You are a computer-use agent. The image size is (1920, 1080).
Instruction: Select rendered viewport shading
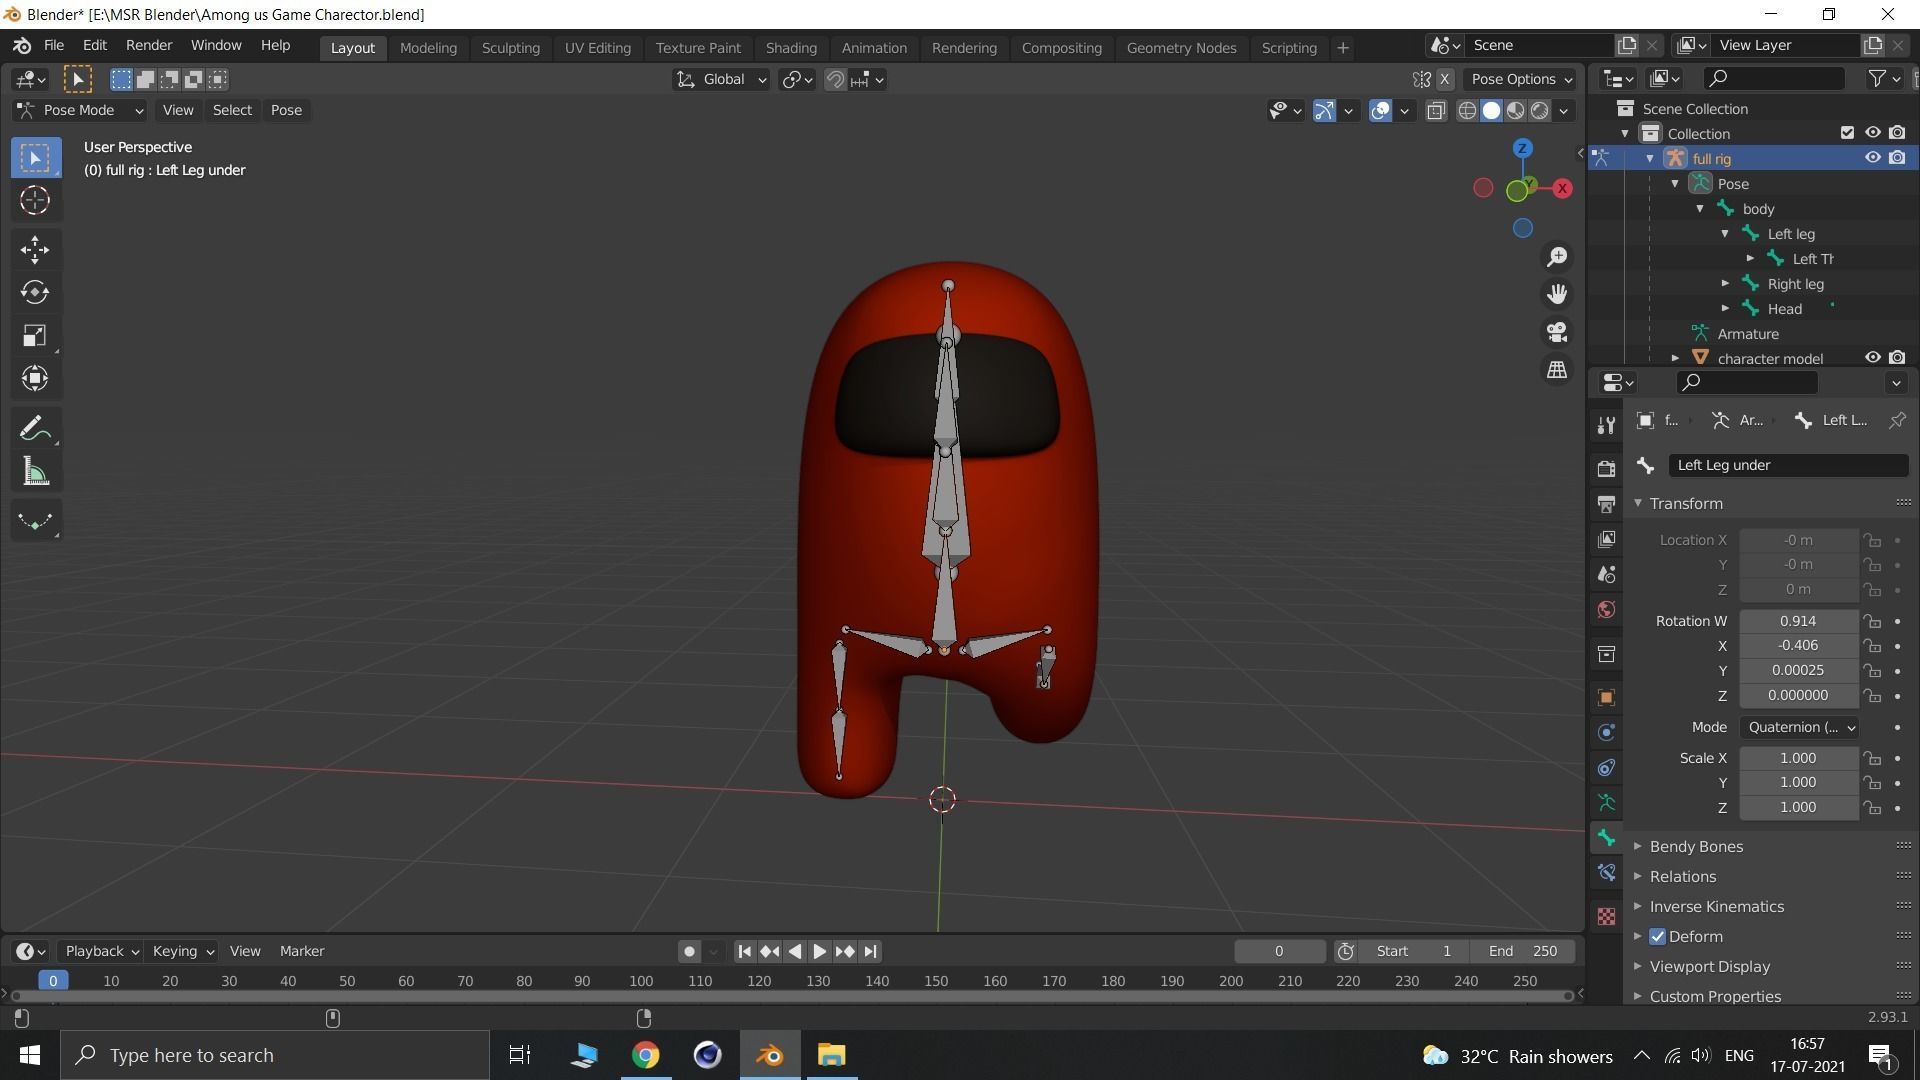1540,110
